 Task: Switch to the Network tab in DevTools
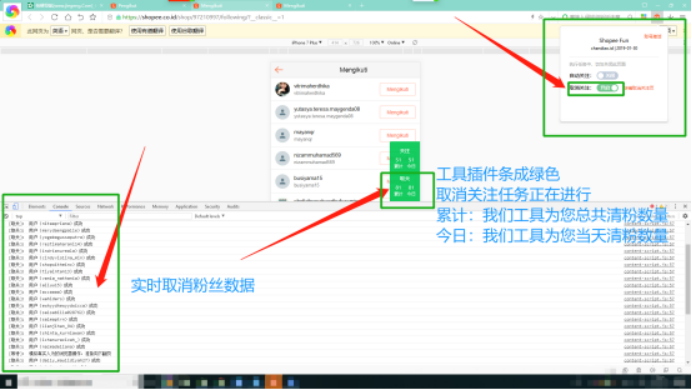[x=105, y=206]
